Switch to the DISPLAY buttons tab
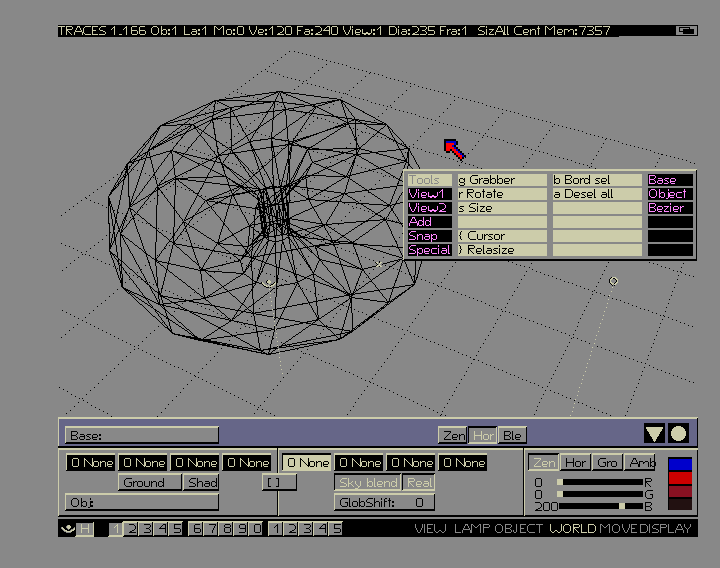Screen dimensions: 720x568 665,529
